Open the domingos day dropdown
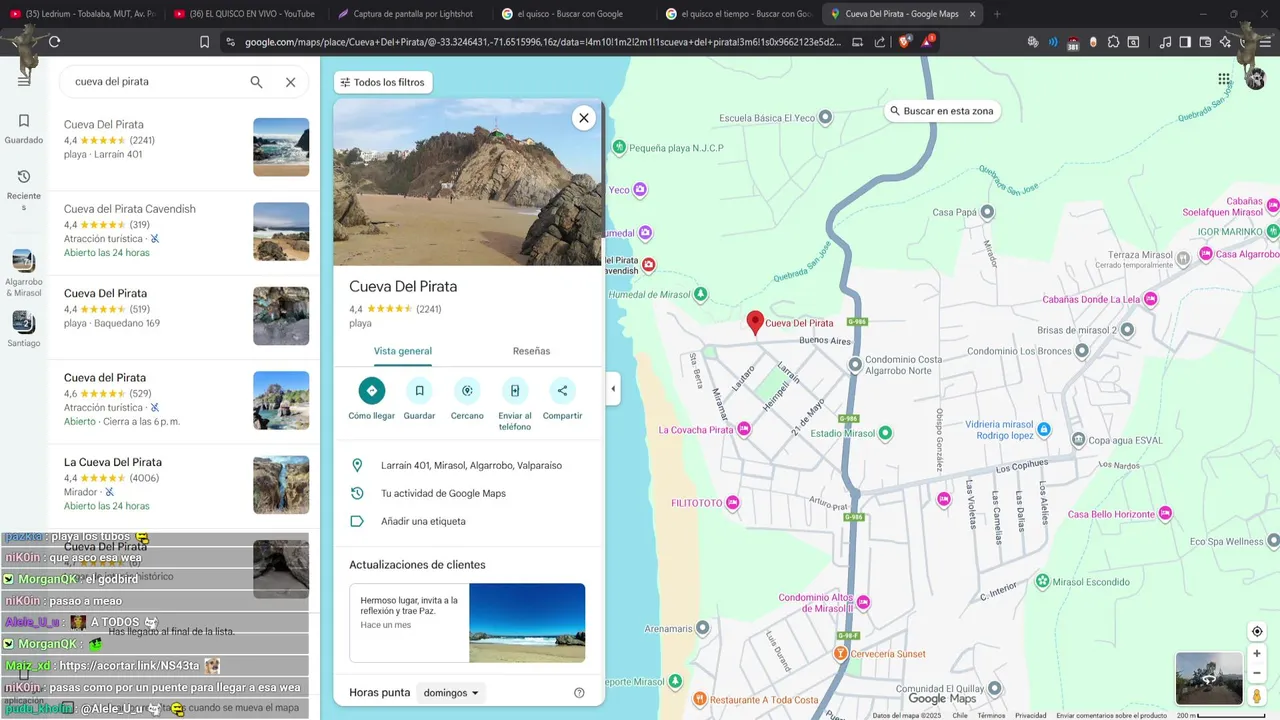The width and height of the screenshot is (1280, 720). 451,693
